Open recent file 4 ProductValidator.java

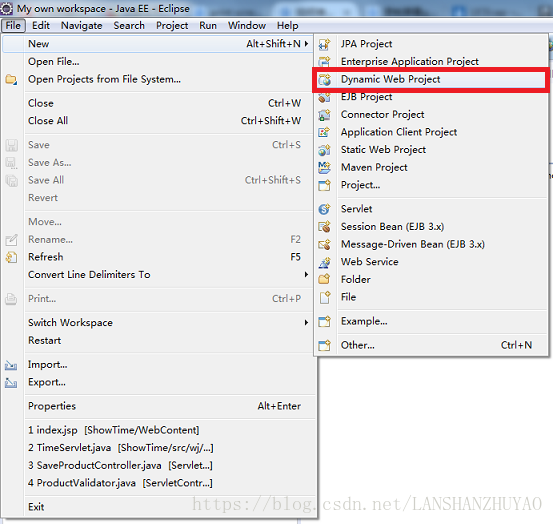point(158,483)
